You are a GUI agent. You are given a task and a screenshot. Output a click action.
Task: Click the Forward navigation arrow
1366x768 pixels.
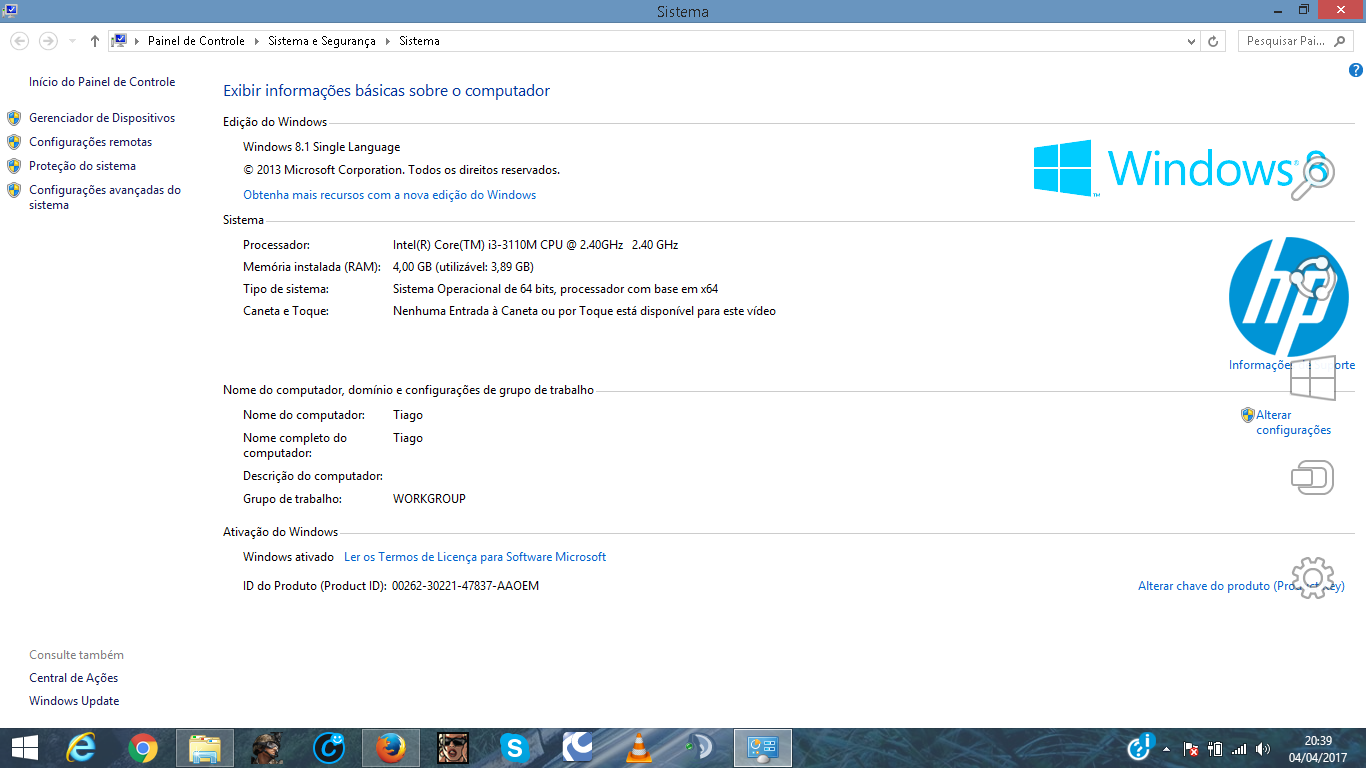48,41
